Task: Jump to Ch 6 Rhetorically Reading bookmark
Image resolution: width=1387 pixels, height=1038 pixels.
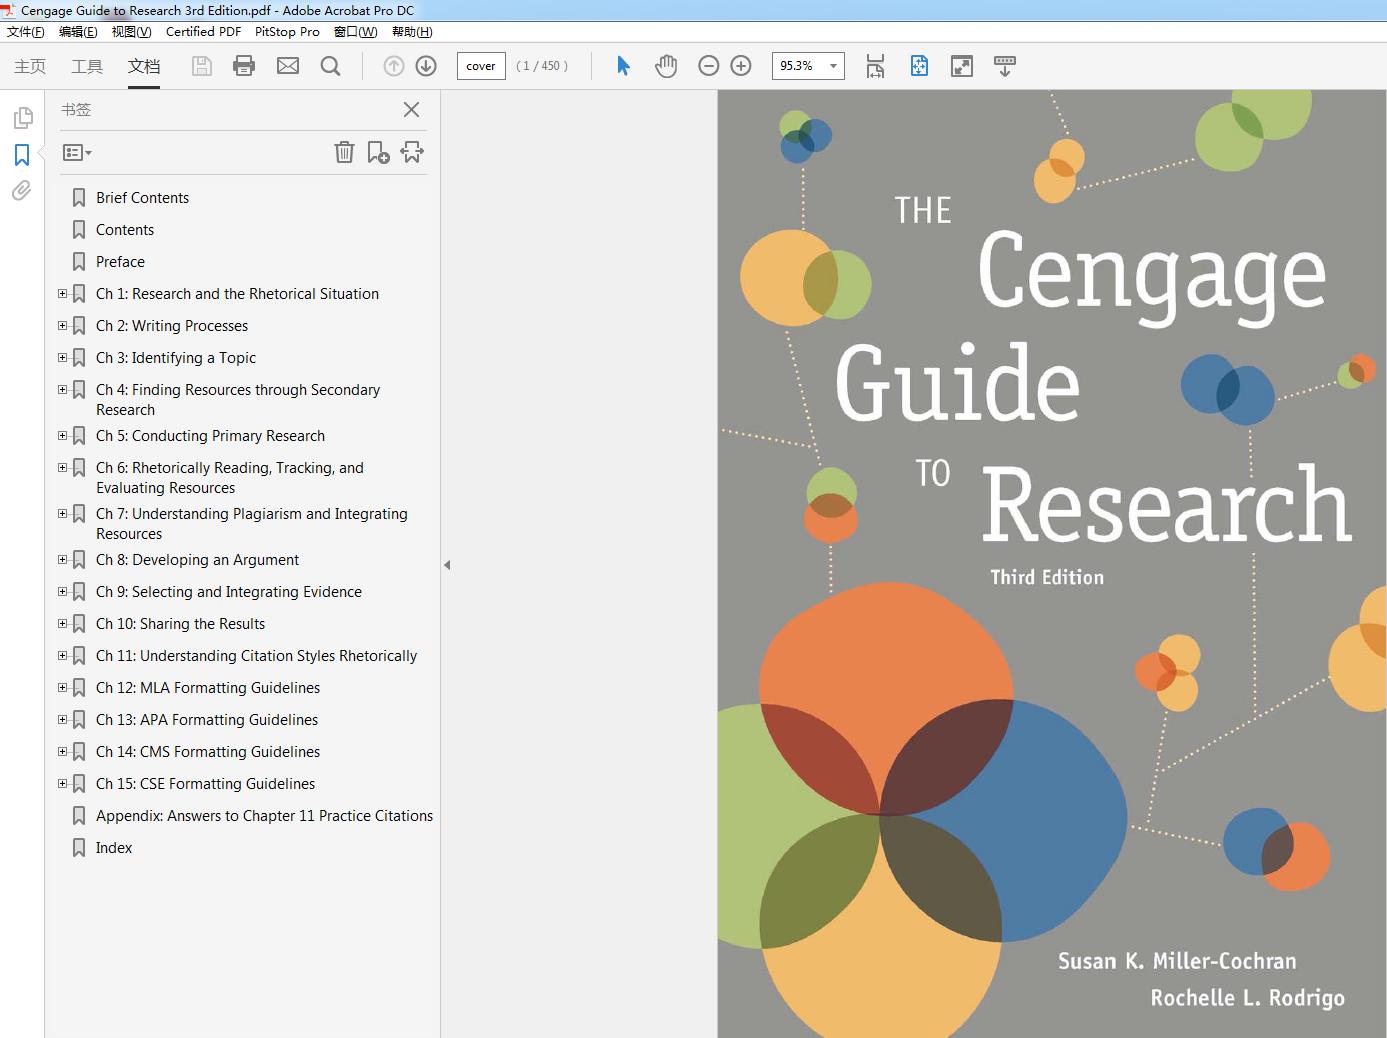Action: click(x=230, y=478)
